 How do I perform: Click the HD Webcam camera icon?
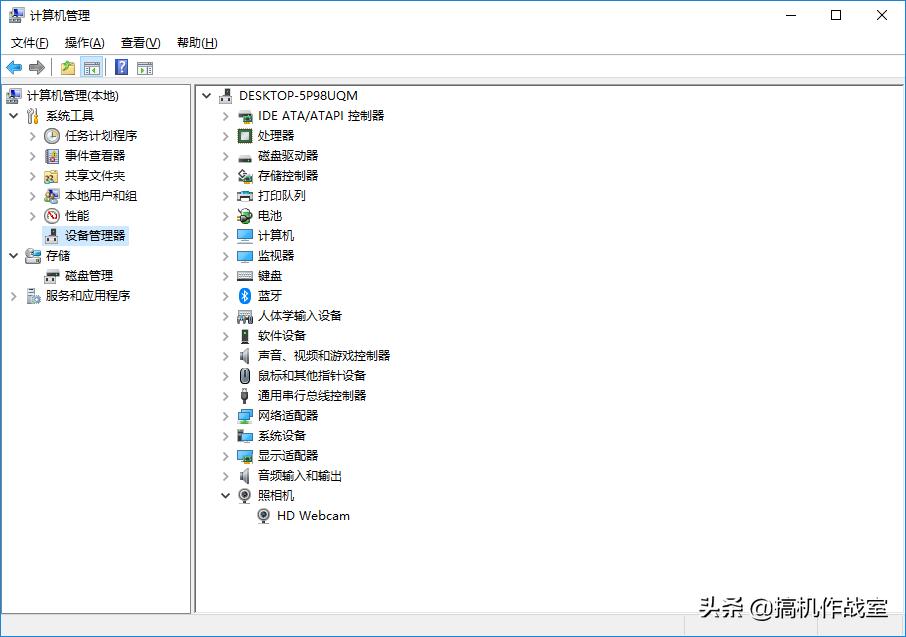[263, 516]
